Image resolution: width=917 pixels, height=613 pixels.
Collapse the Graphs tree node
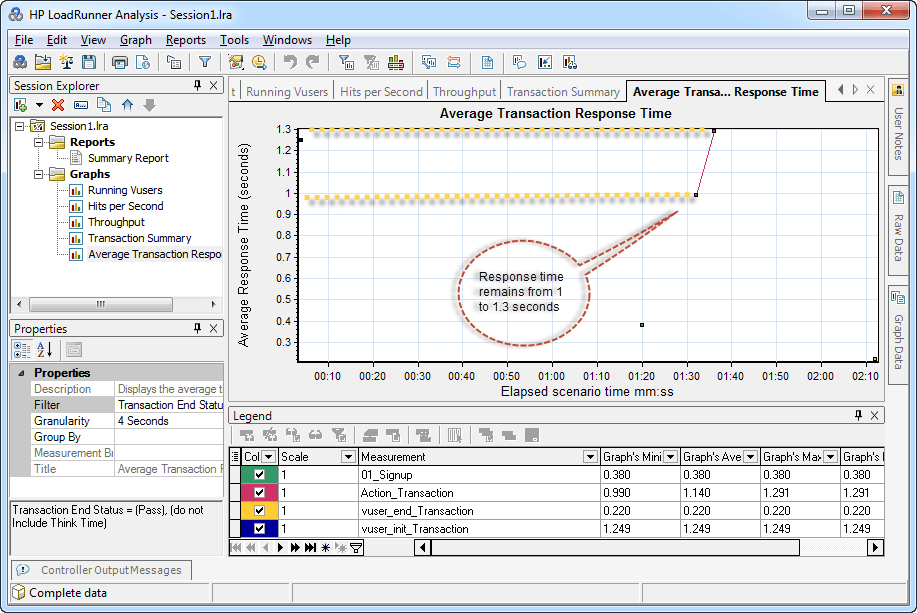(x=39, y=174)
